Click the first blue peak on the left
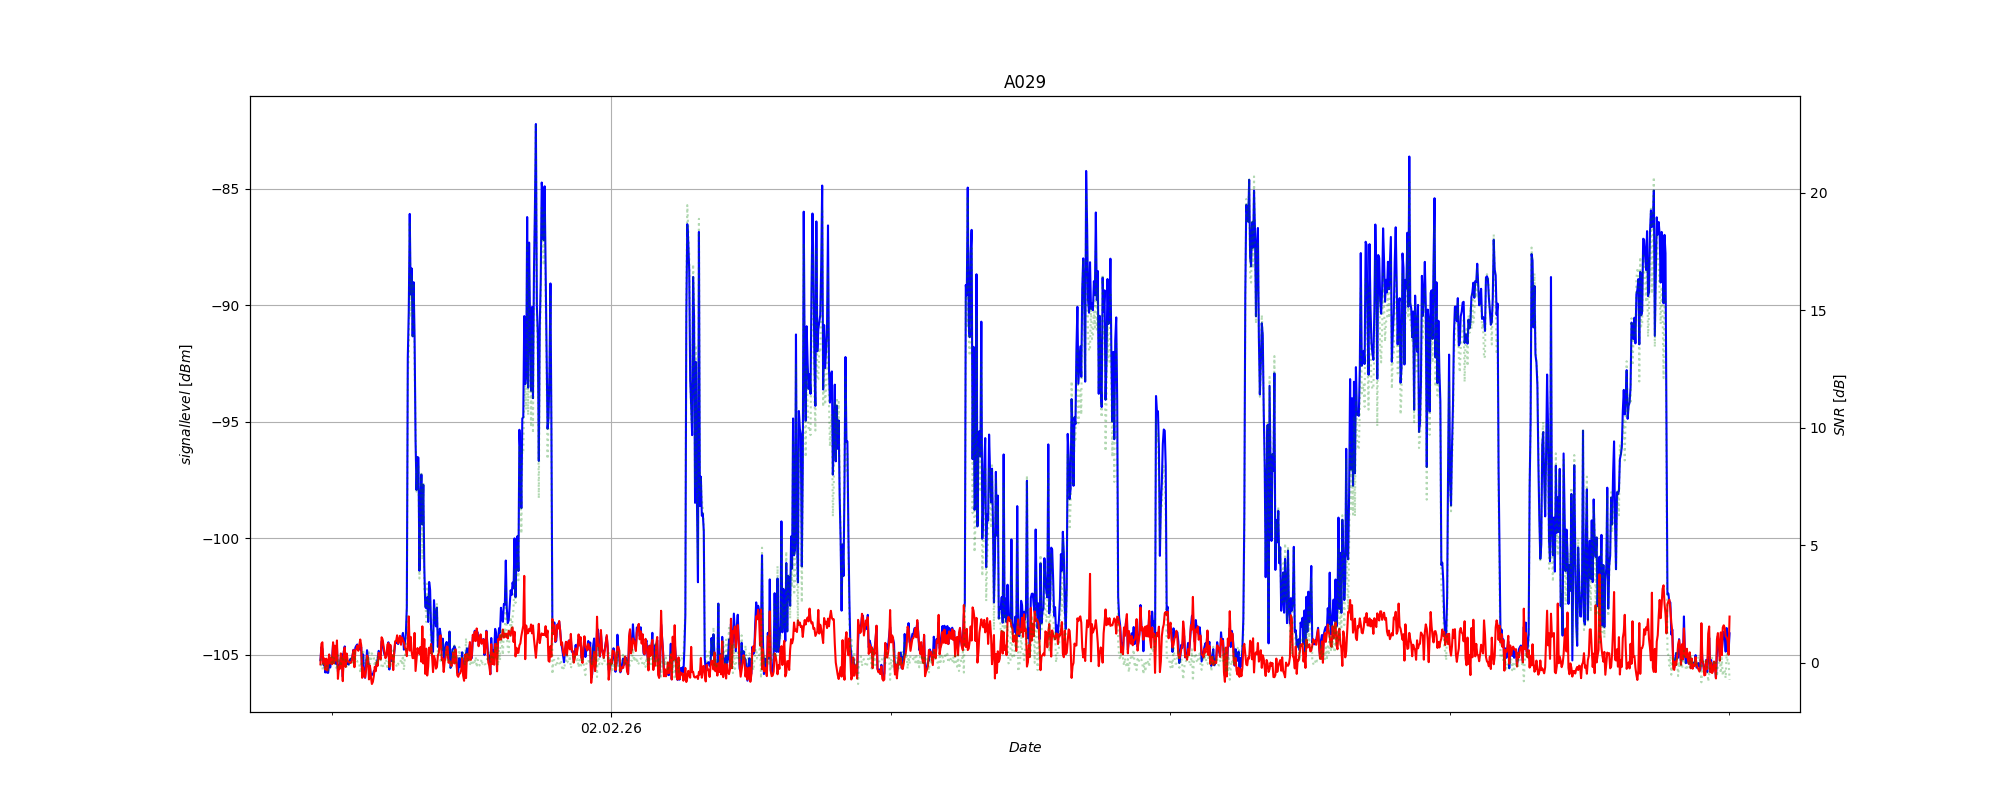2000x800 pixels. click(409, 215)
